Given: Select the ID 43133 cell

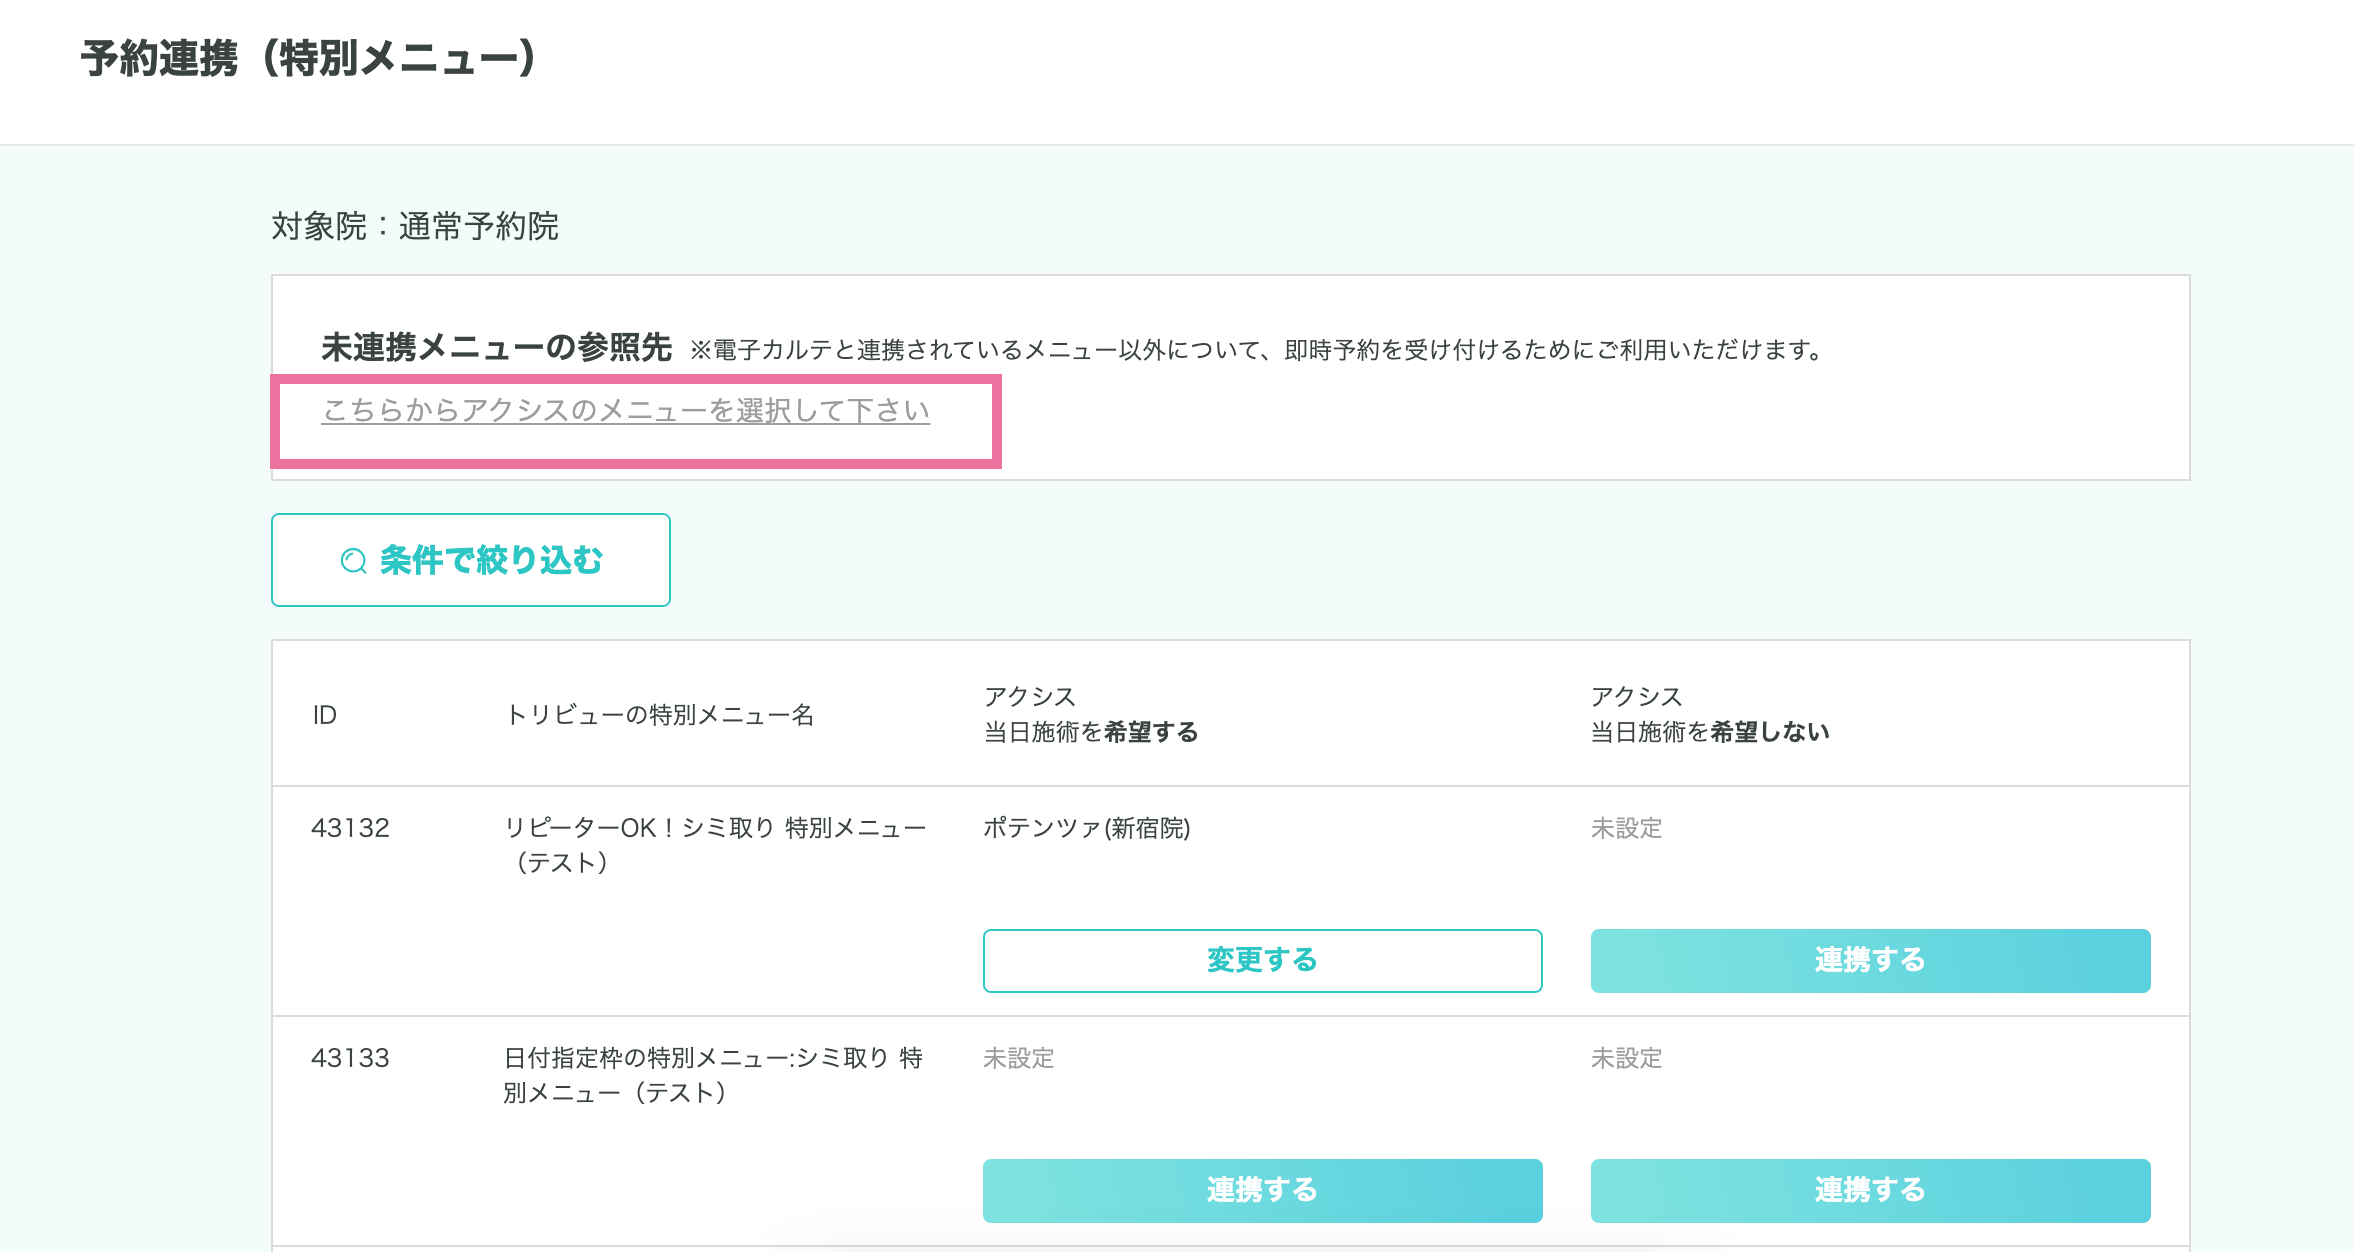Looking at the screenshot, I should 350,1058.
